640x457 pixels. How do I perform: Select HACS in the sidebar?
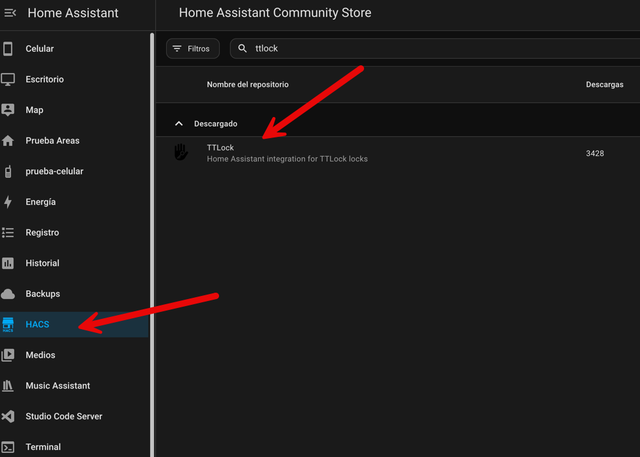click(38, 325)
